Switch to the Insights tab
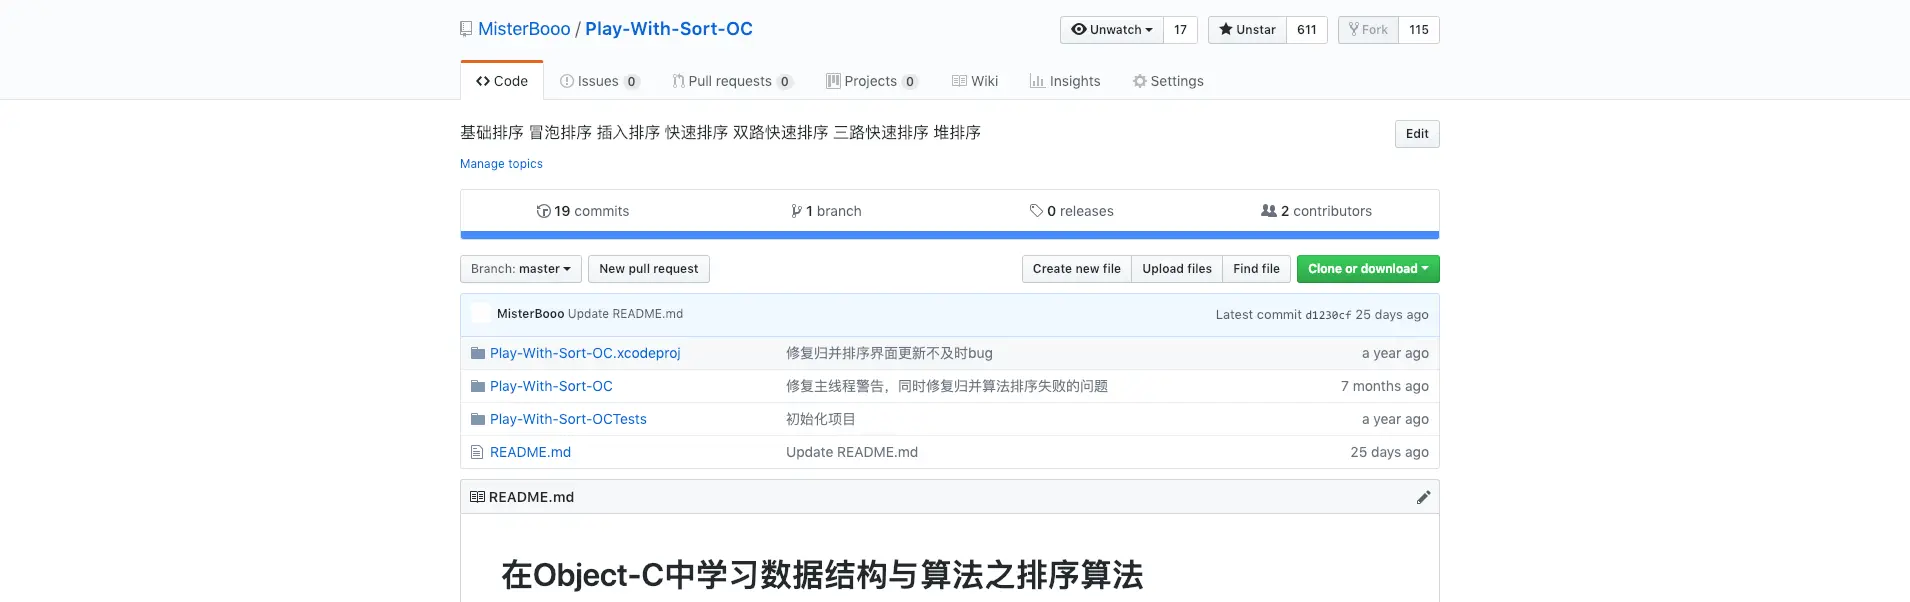 point(1065,81)
